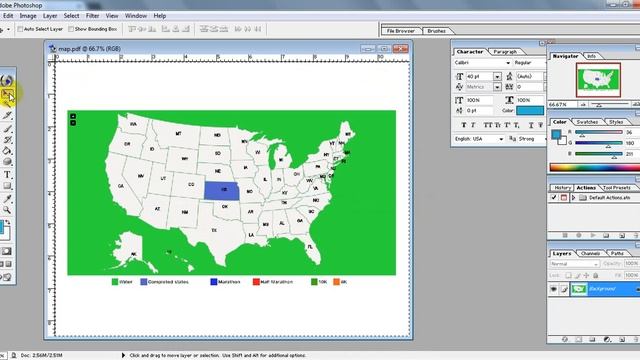Switch to the History tab
Screen dimensions: 640x360
coord(562,188)
